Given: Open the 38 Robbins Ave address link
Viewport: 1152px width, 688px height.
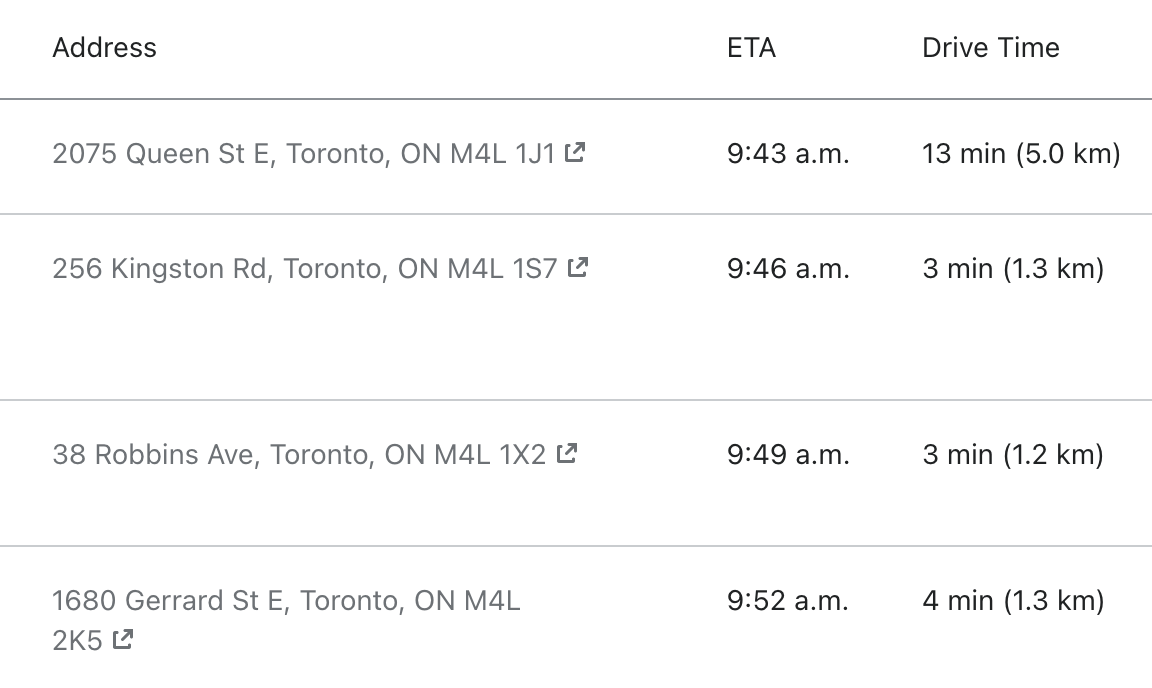Looking at the screenshot, I should tap(299, 455).
